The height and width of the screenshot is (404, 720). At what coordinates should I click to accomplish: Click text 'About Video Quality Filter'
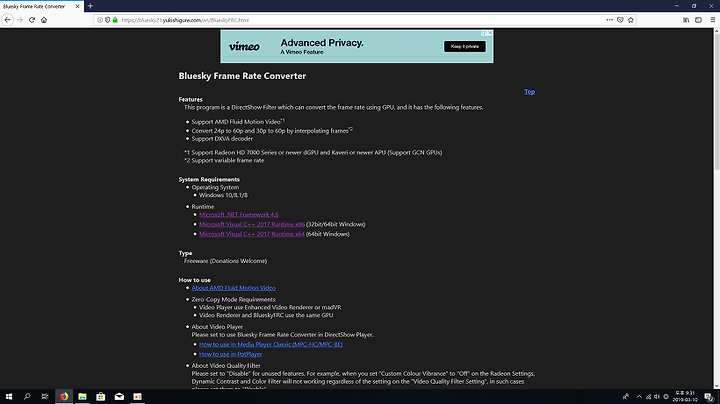tap(226, 366)
